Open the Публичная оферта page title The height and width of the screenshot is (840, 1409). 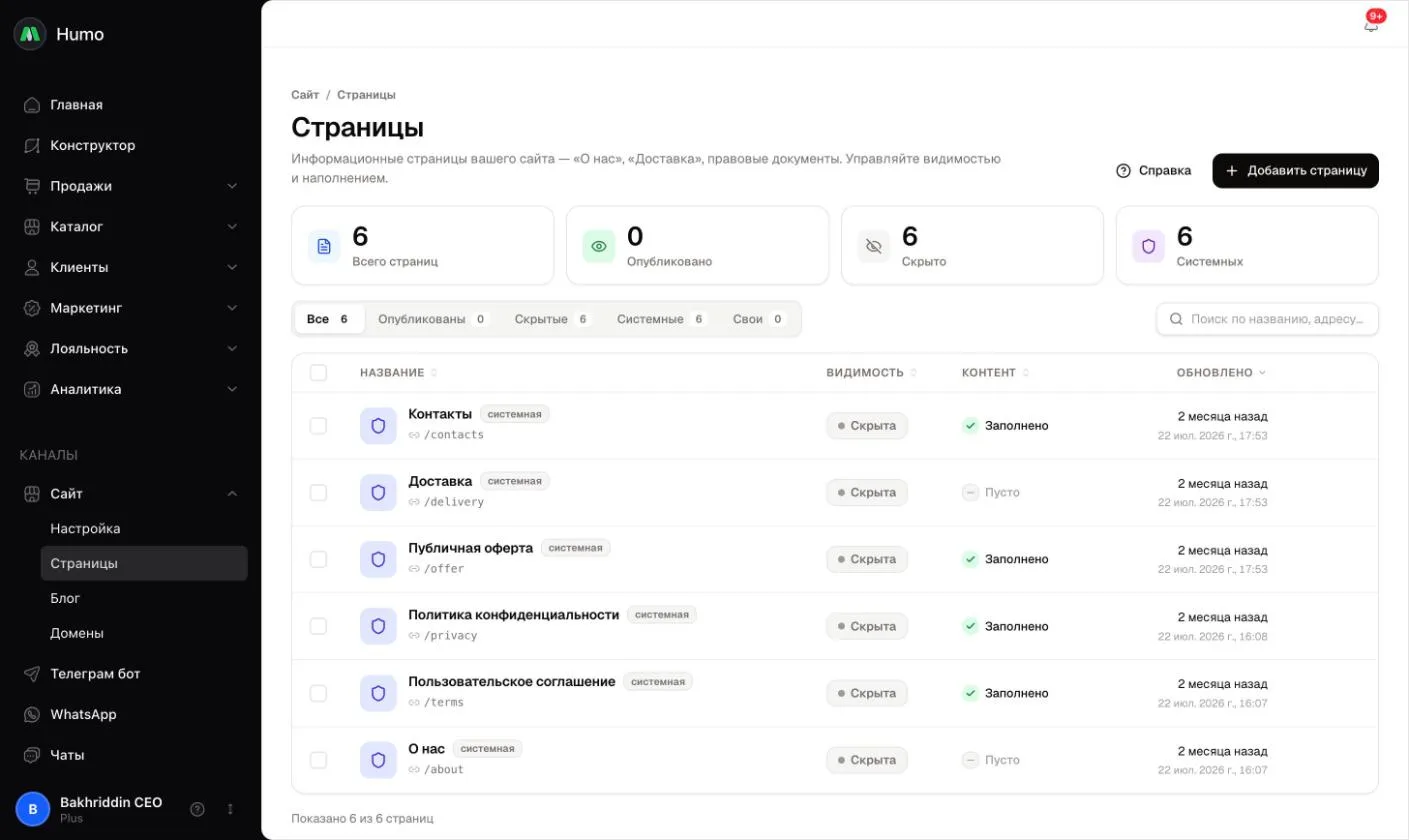tap(470, 548)
